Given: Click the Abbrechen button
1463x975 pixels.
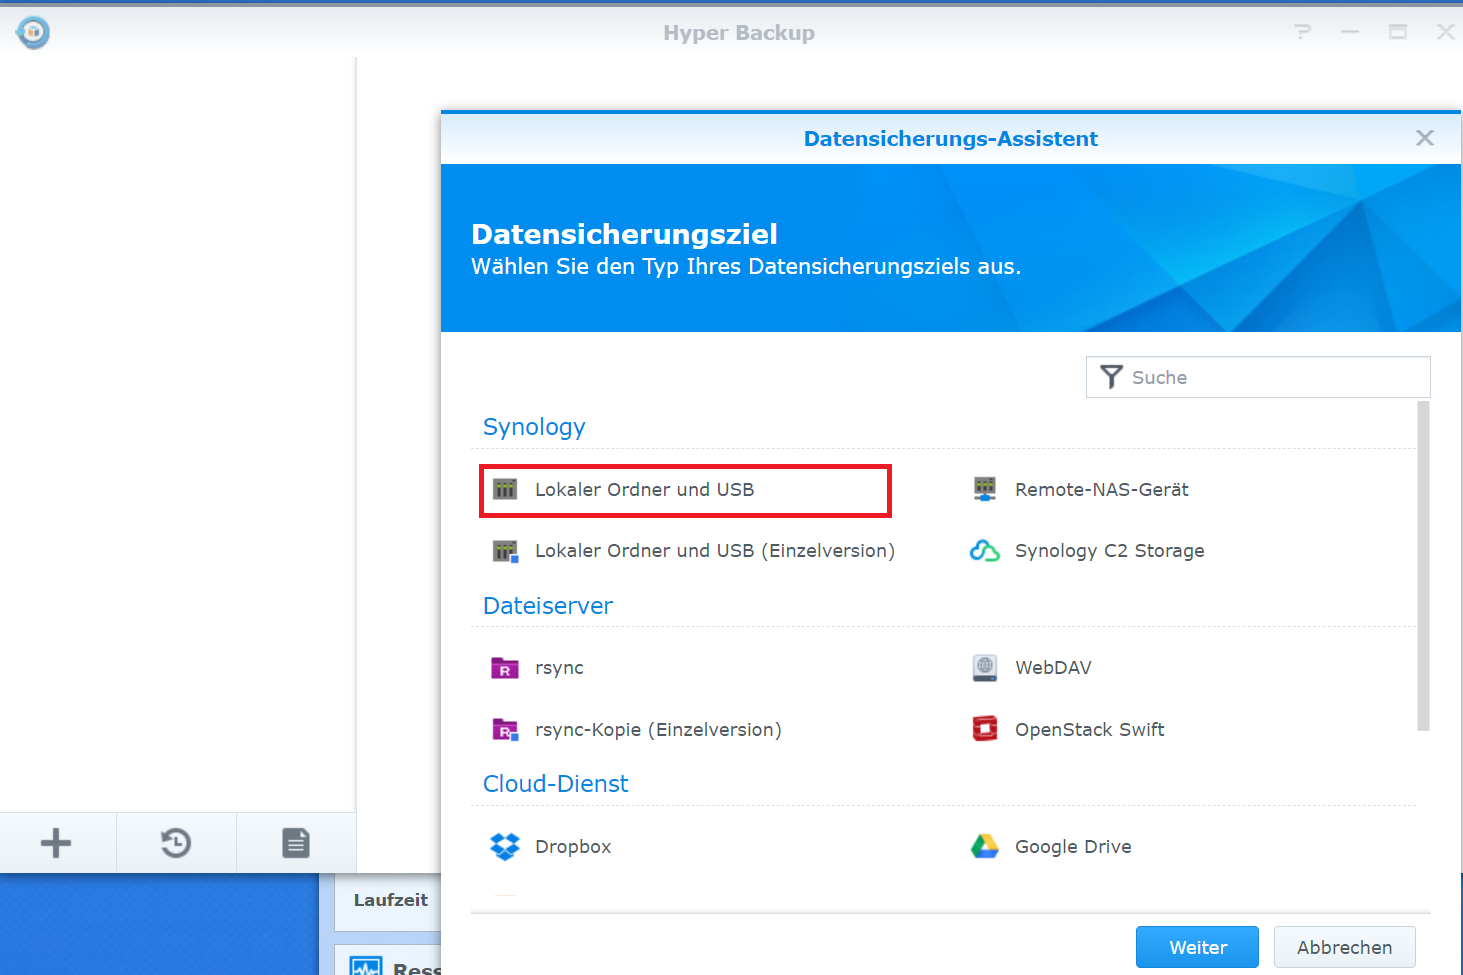Looking at the screenshot, I should pos(1344,947).
